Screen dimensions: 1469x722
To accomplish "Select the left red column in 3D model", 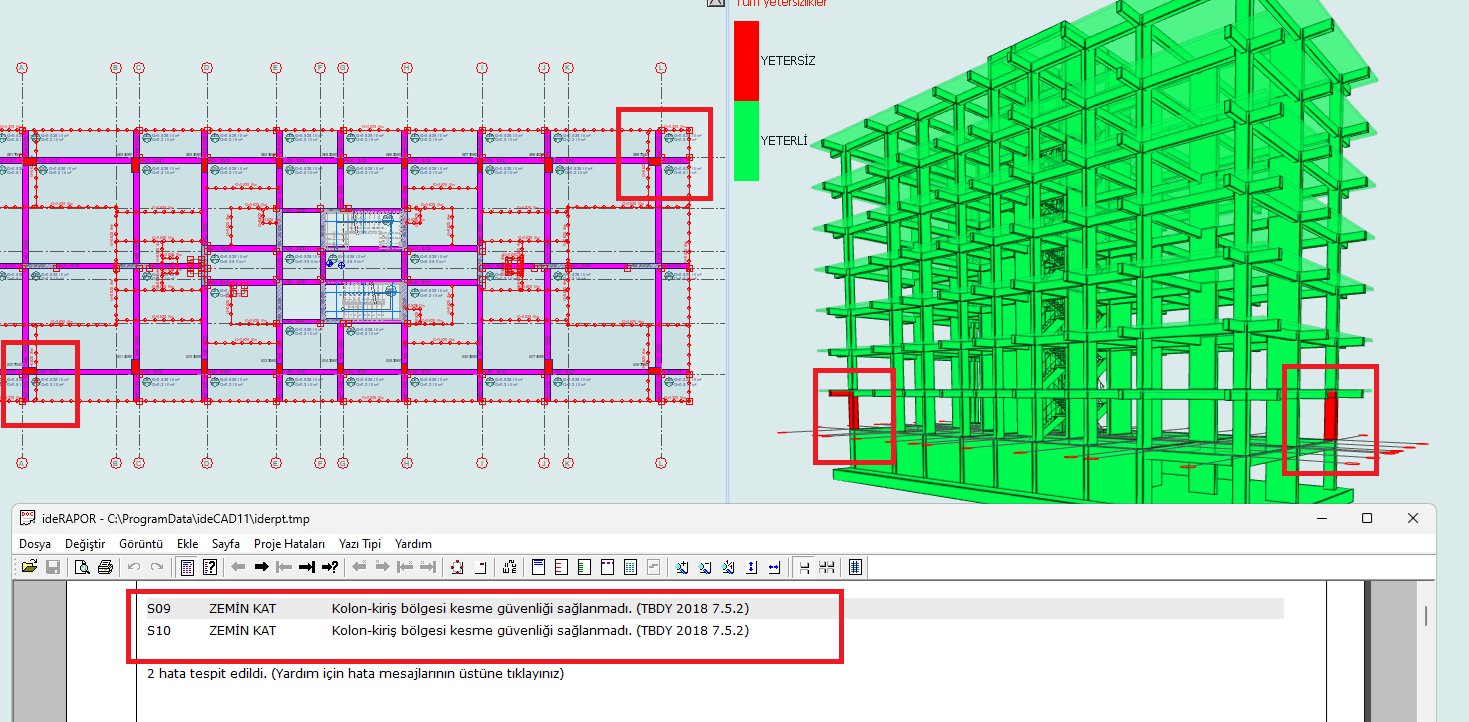I will (853, 410).
